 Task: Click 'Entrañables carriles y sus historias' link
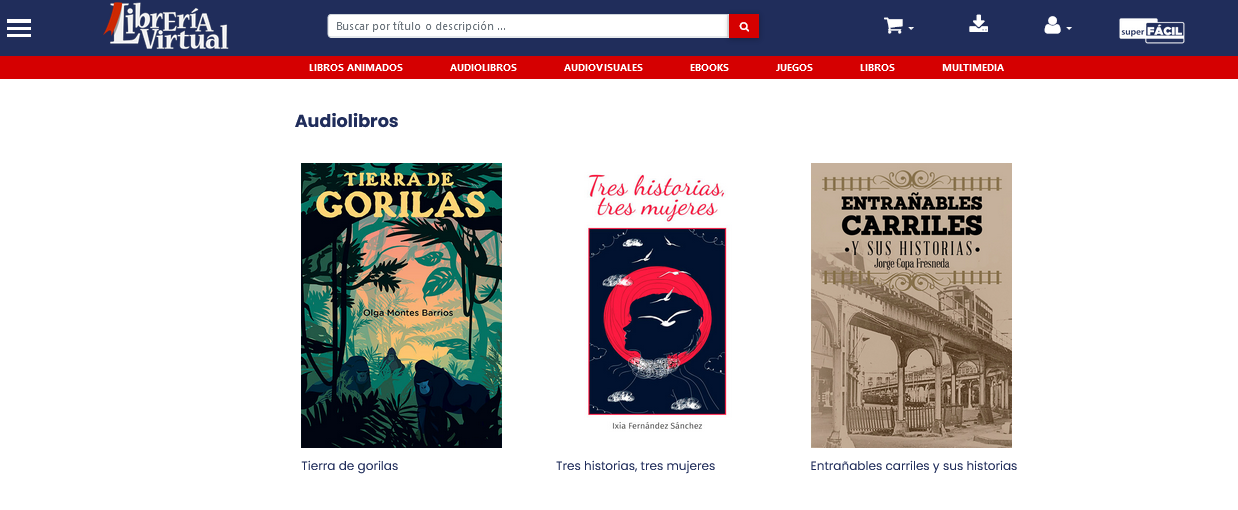tap(914, 466)
